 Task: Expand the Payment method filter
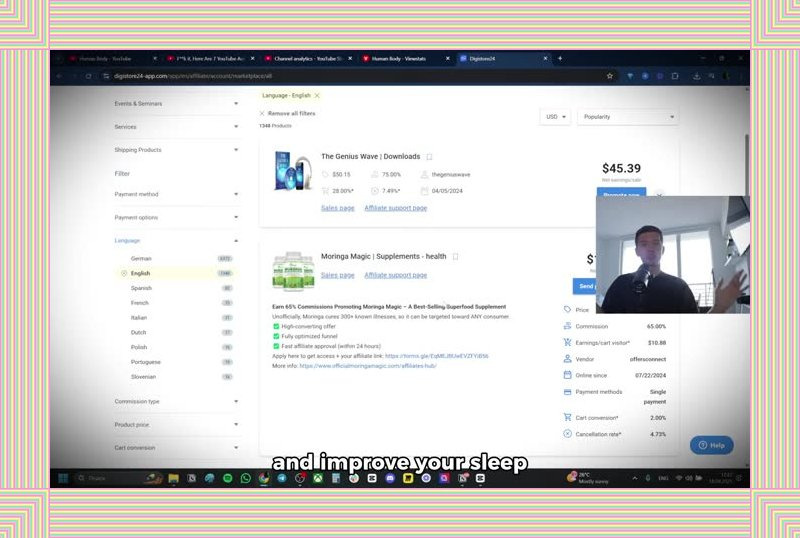tap(176, 194)
